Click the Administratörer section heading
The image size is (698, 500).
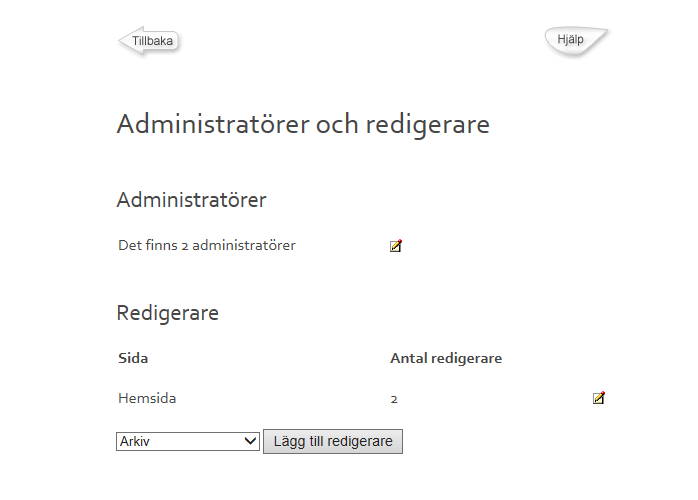click(x=191, y=199)
